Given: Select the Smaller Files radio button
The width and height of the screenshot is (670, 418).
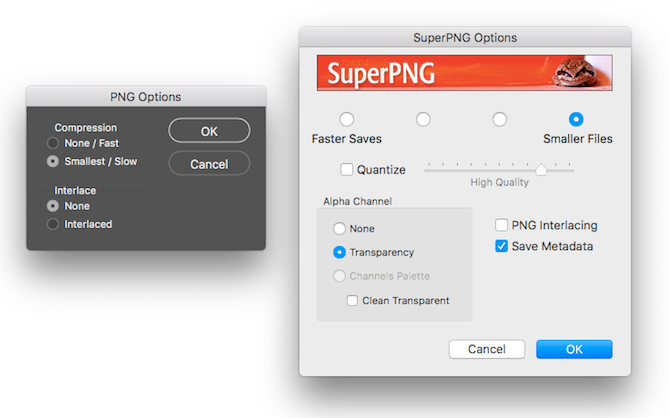Looking at the screenshot, I should coord(576,119).
